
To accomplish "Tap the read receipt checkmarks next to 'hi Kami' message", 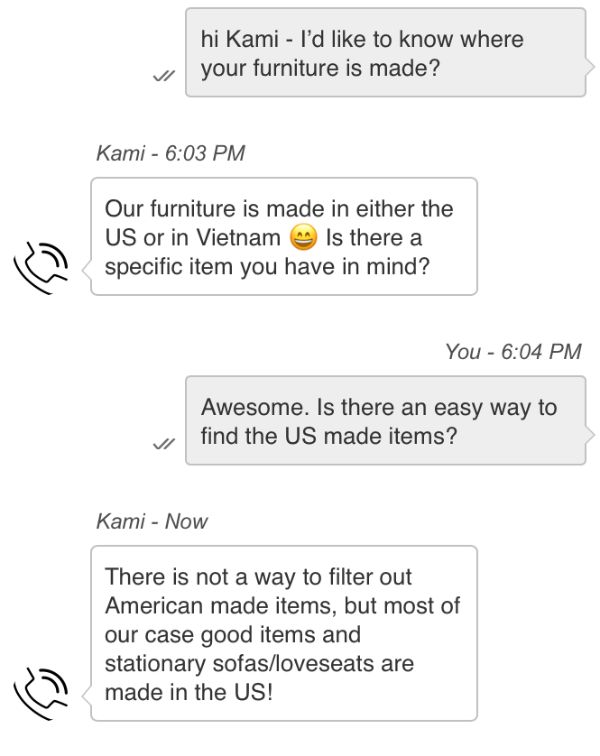I will coord(164,76).
